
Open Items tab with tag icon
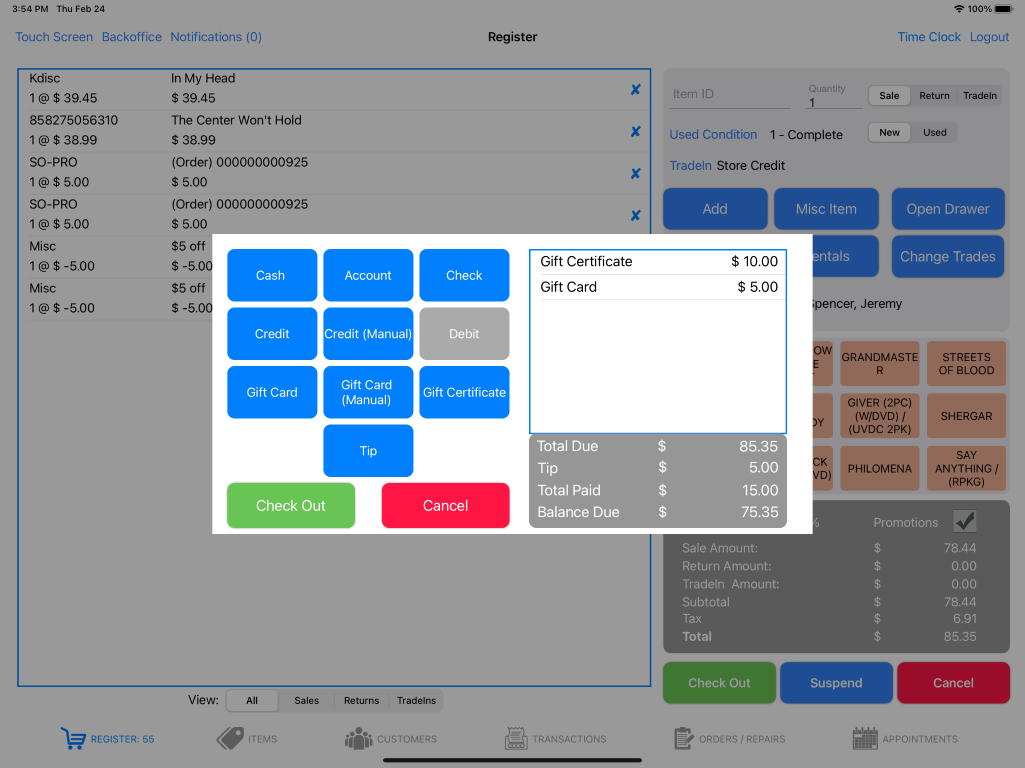[230, 739]
